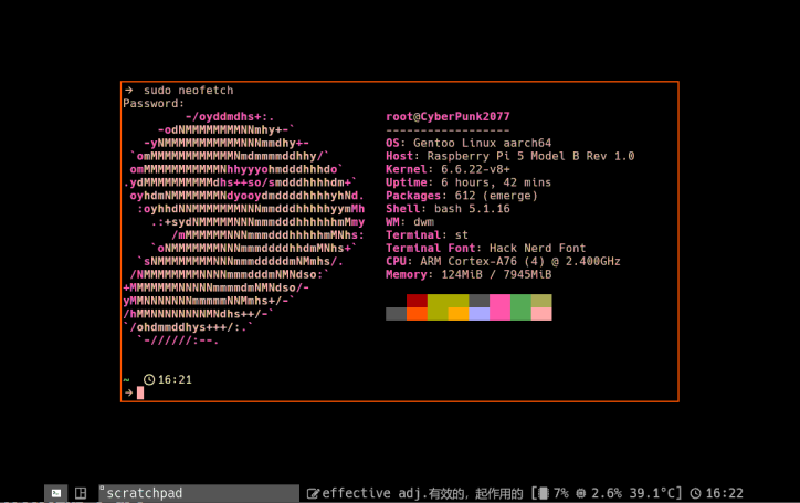Click the 7% battery percentage
This screenshot has height=503, width=800.
[561, 493]
